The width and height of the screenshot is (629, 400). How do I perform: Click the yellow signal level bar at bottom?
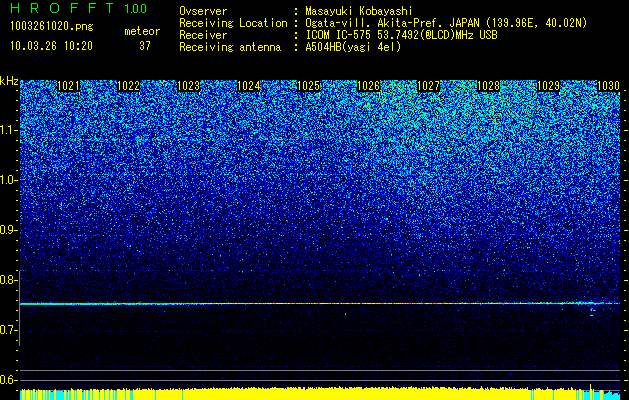point(320,394)
